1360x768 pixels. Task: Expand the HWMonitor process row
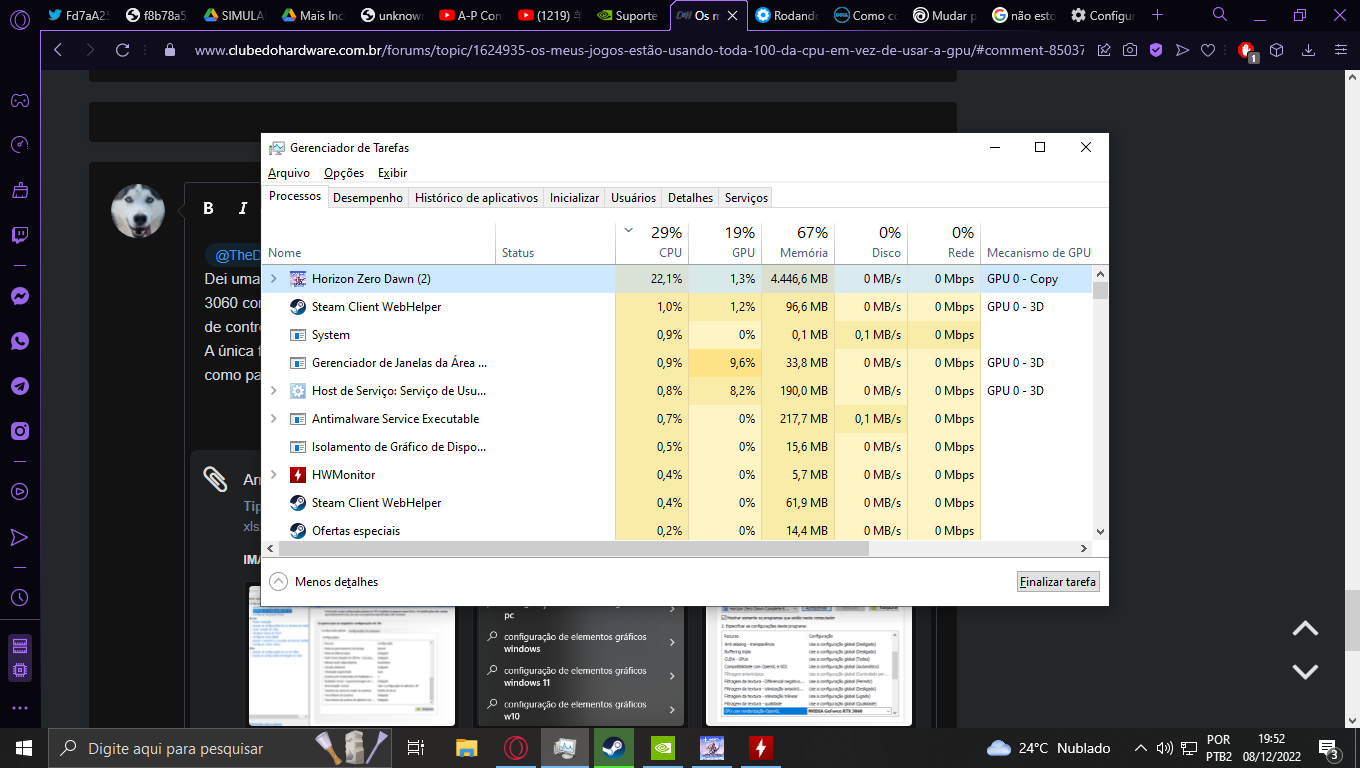[x=274, y=475]
